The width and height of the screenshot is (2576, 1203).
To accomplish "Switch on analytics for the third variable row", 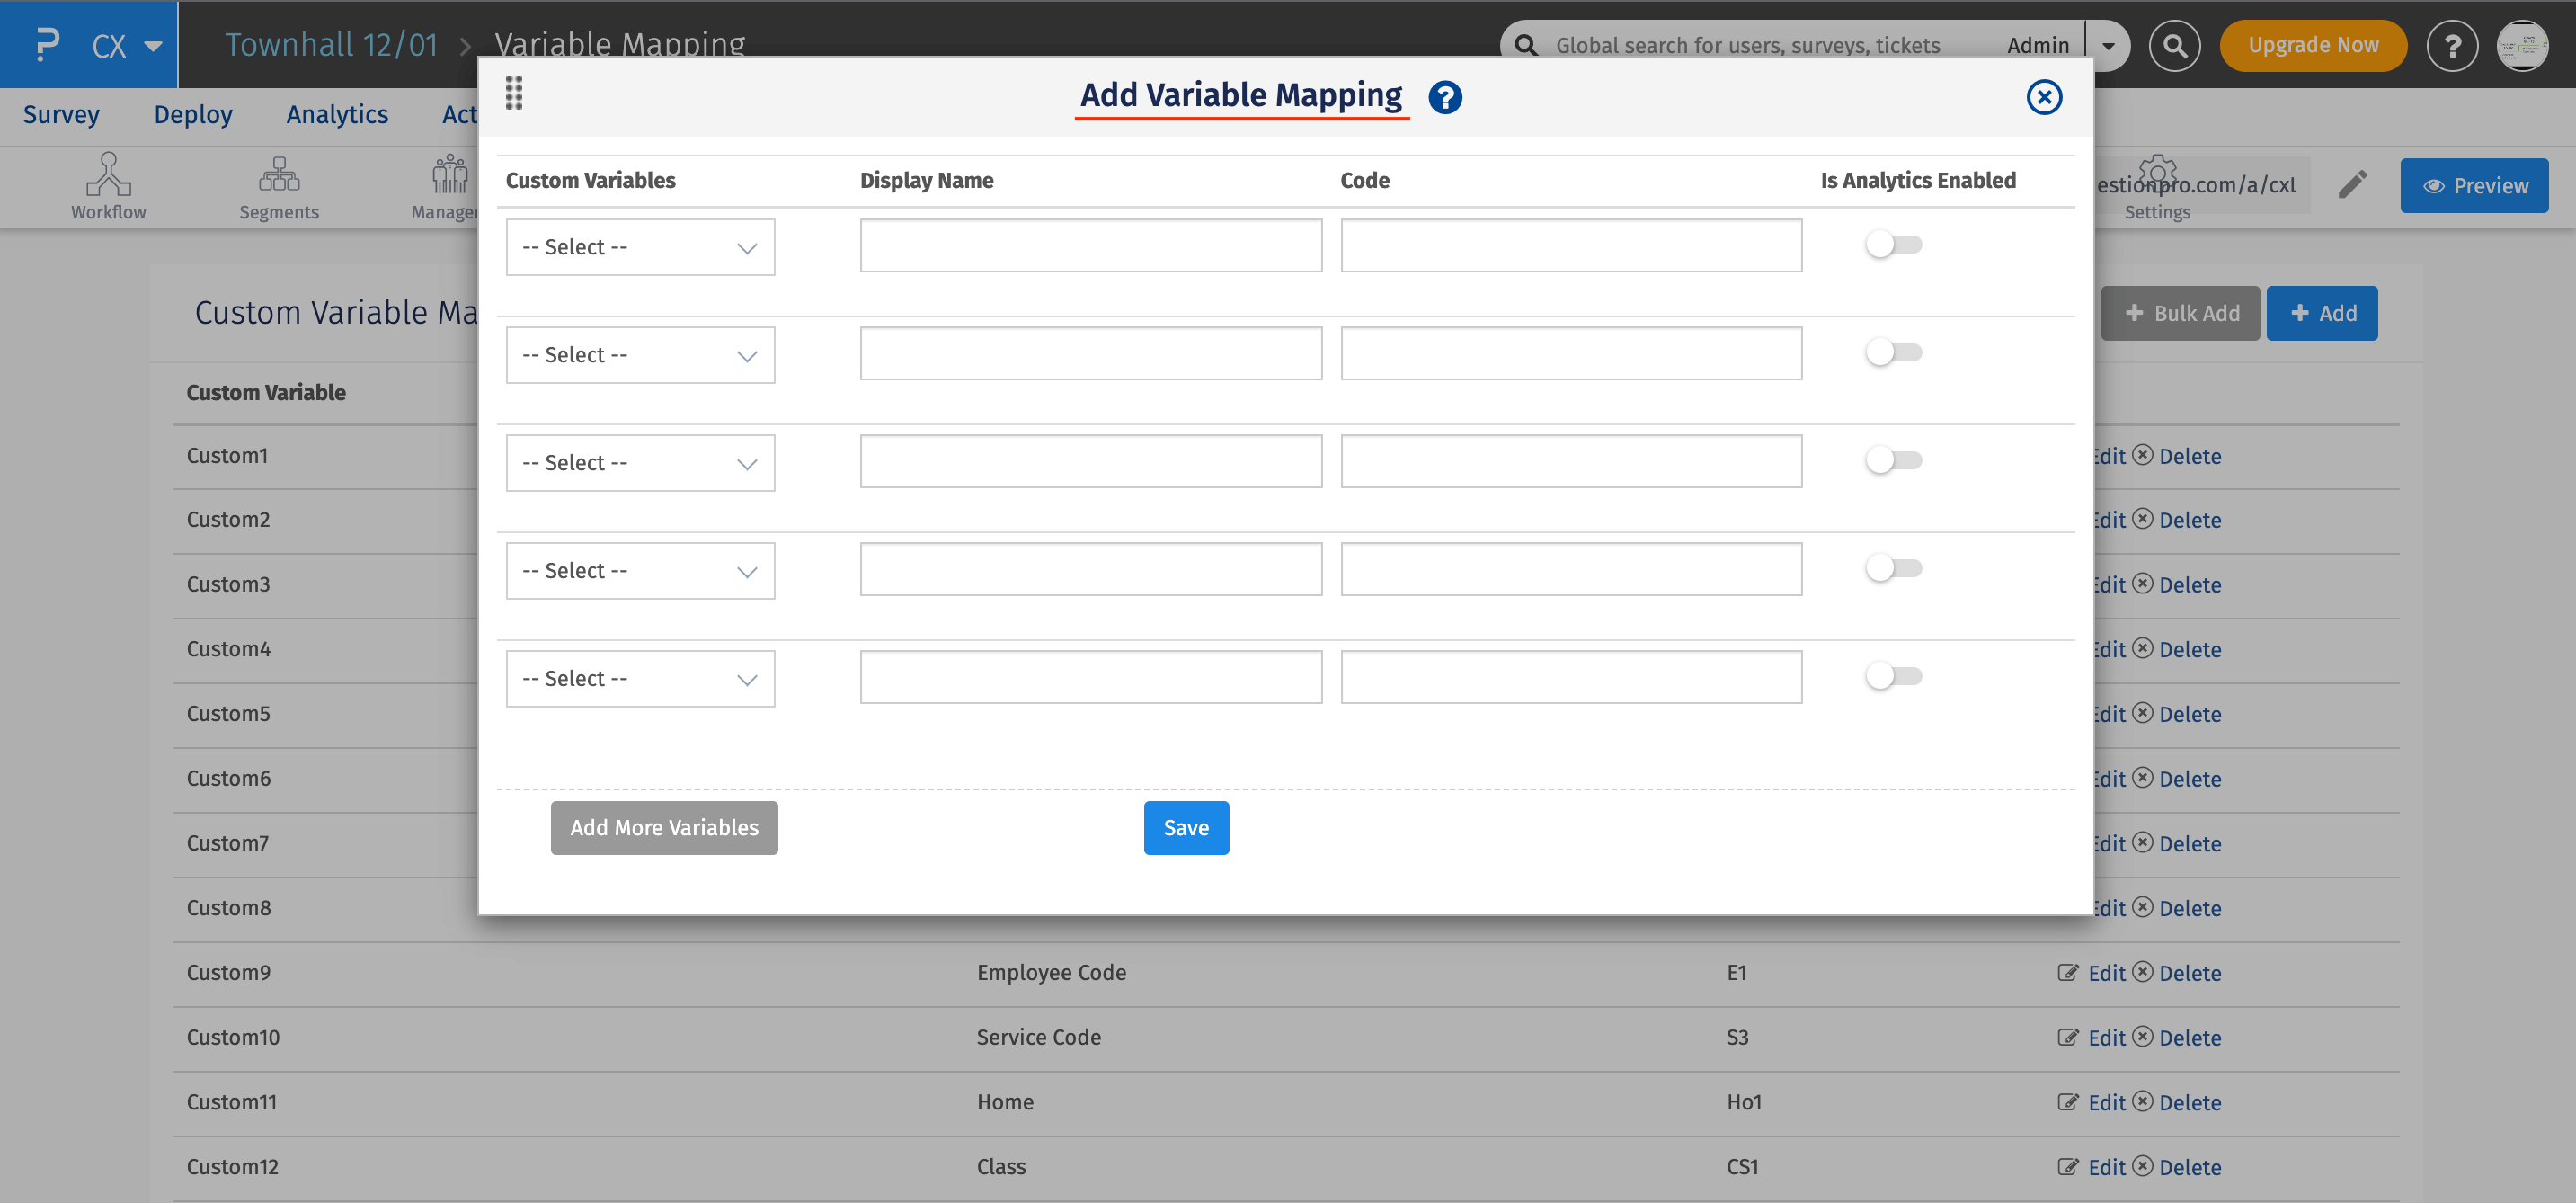I will tap(1893, 459).
